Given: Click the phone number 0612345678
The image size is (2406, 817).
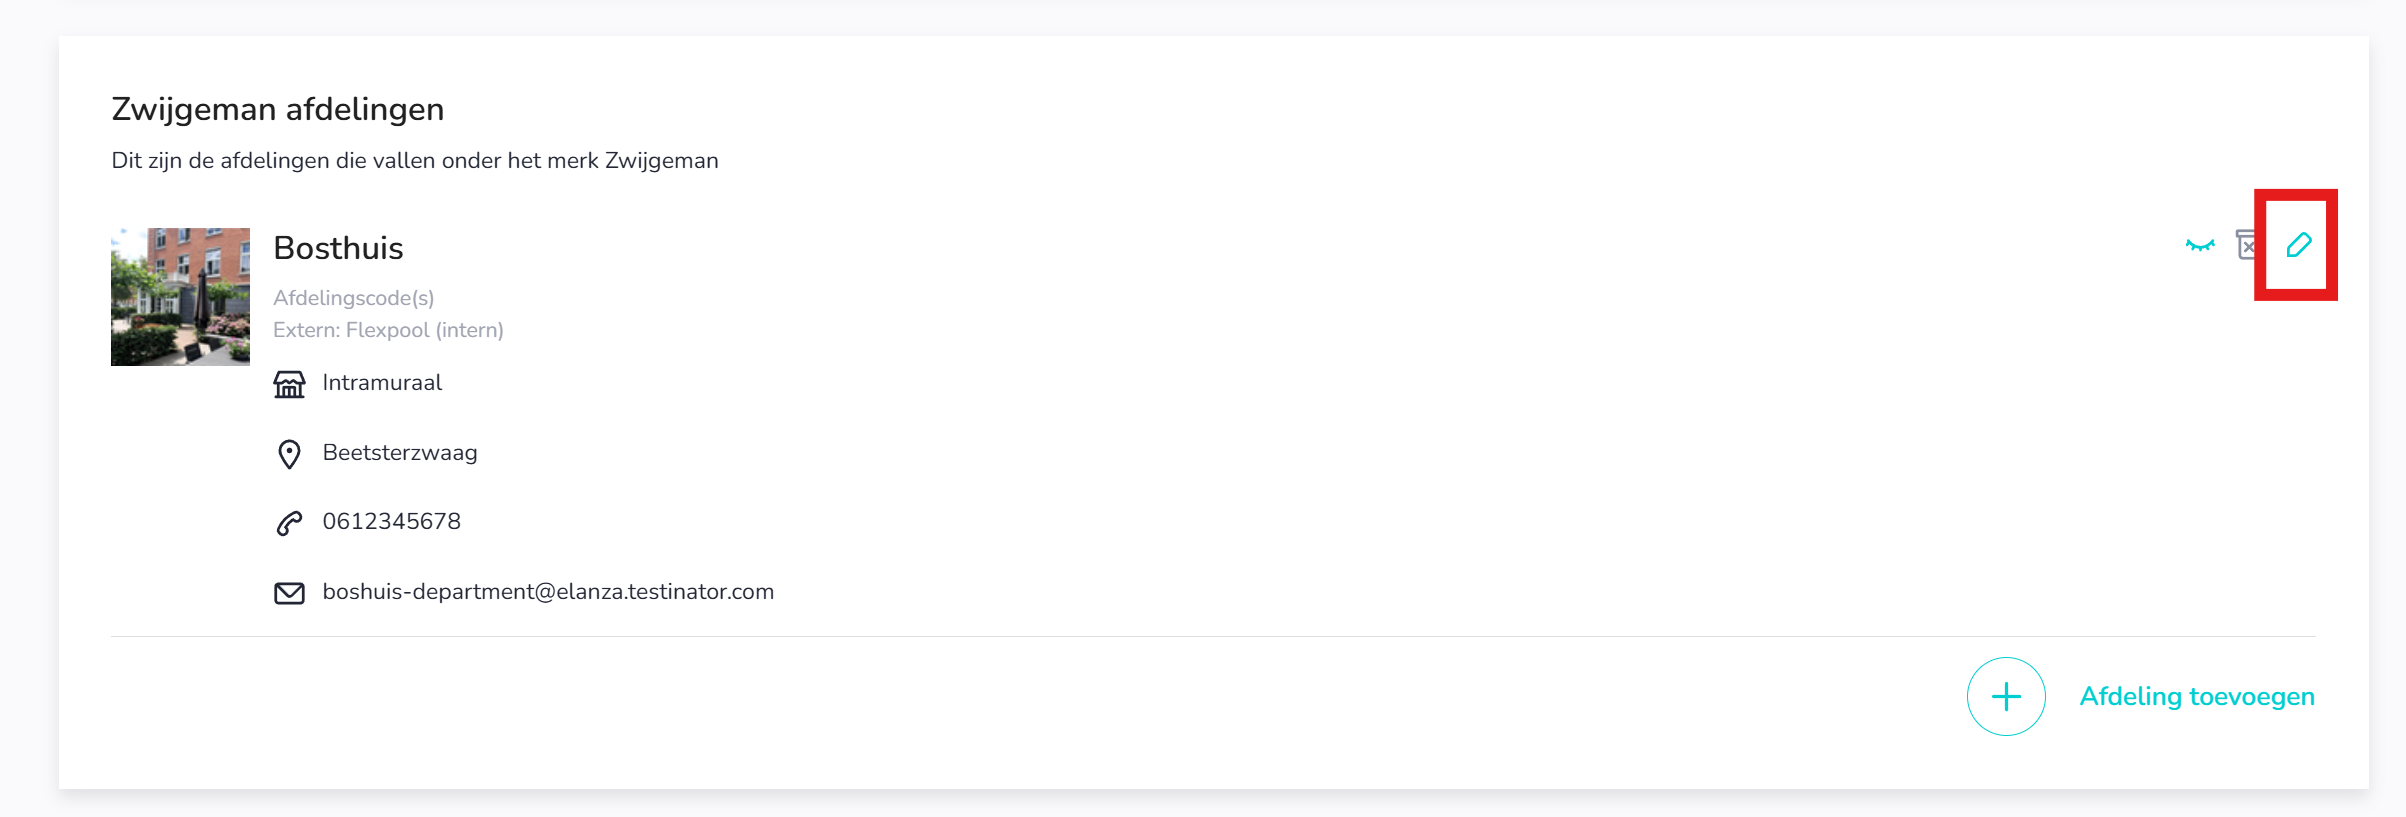Looking at the screenshot, I should 391,522.
